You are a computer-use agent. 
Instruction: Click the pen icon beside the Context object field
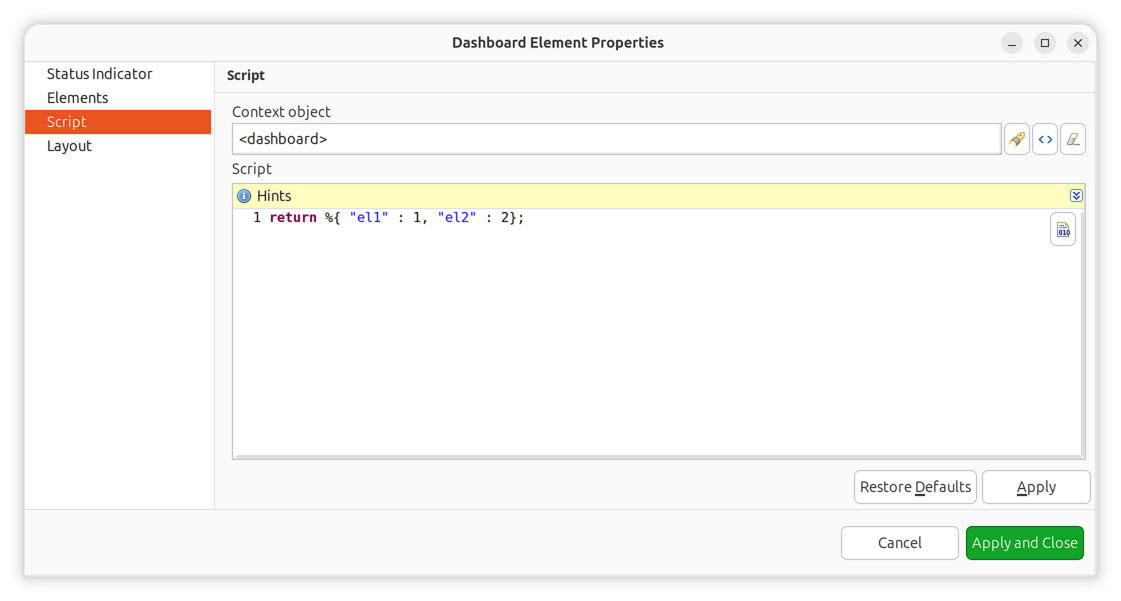(x=1017, y=138)
